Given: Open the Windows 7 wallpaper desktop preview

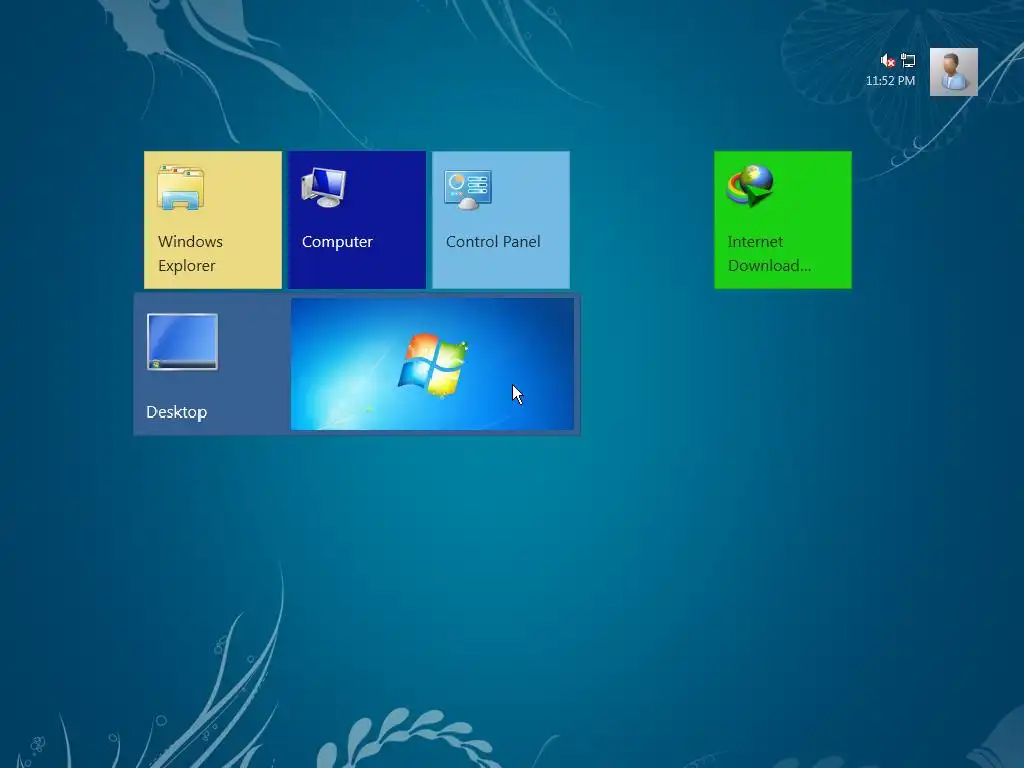Looking at the screenshot, I should [x=432, y=364].
